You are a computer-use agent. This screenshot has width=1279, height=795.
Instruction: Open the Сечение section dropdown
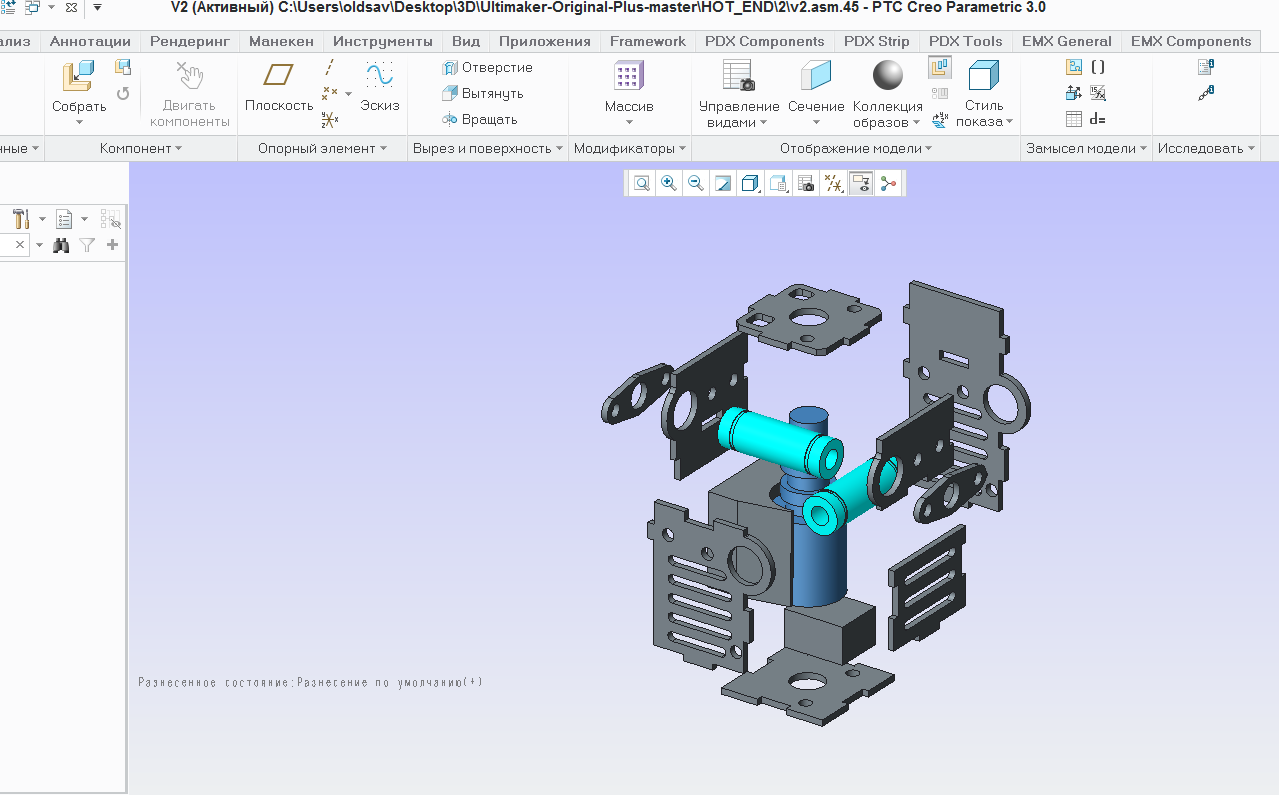816,123
